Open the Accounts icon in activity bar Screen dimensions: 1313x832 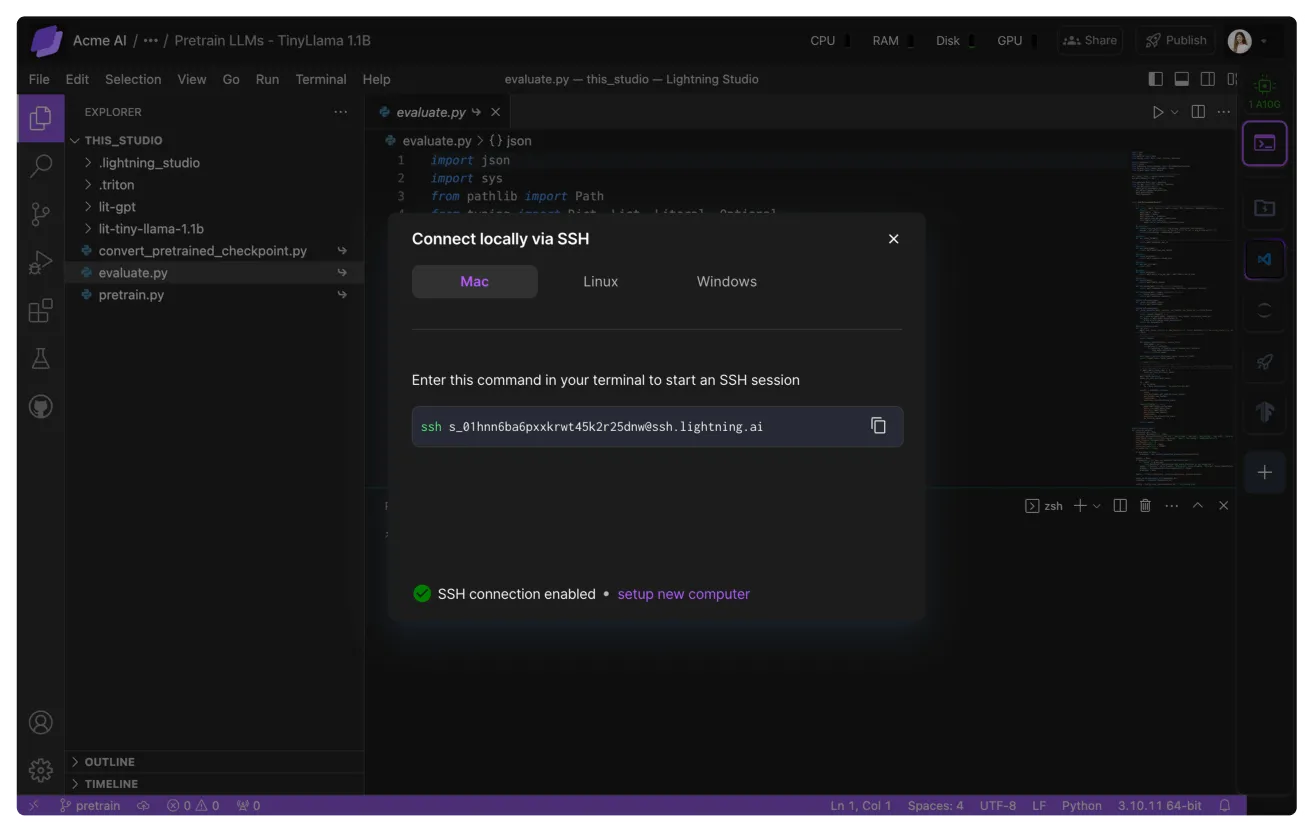point(41,722)
